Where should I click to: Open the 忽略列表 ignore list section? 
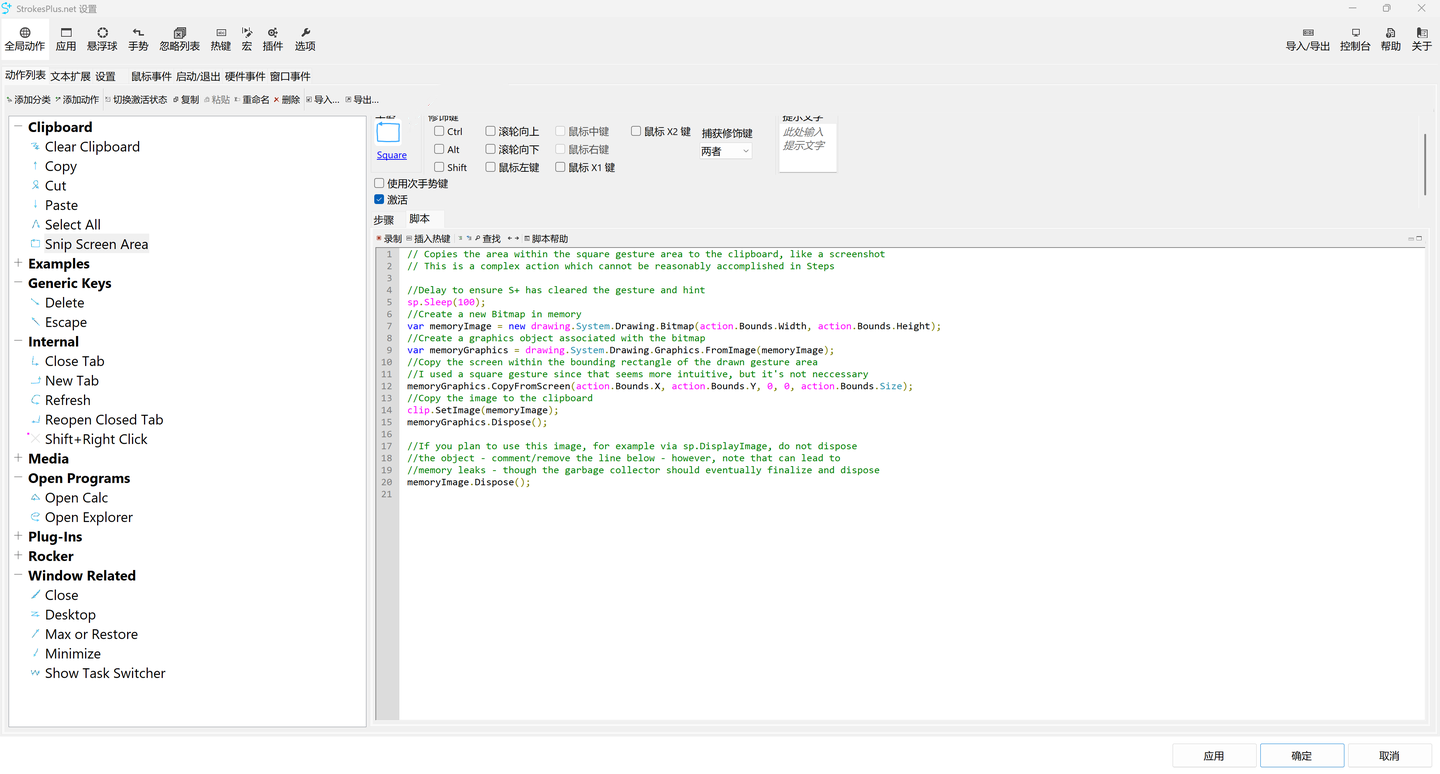pos(180,39)
